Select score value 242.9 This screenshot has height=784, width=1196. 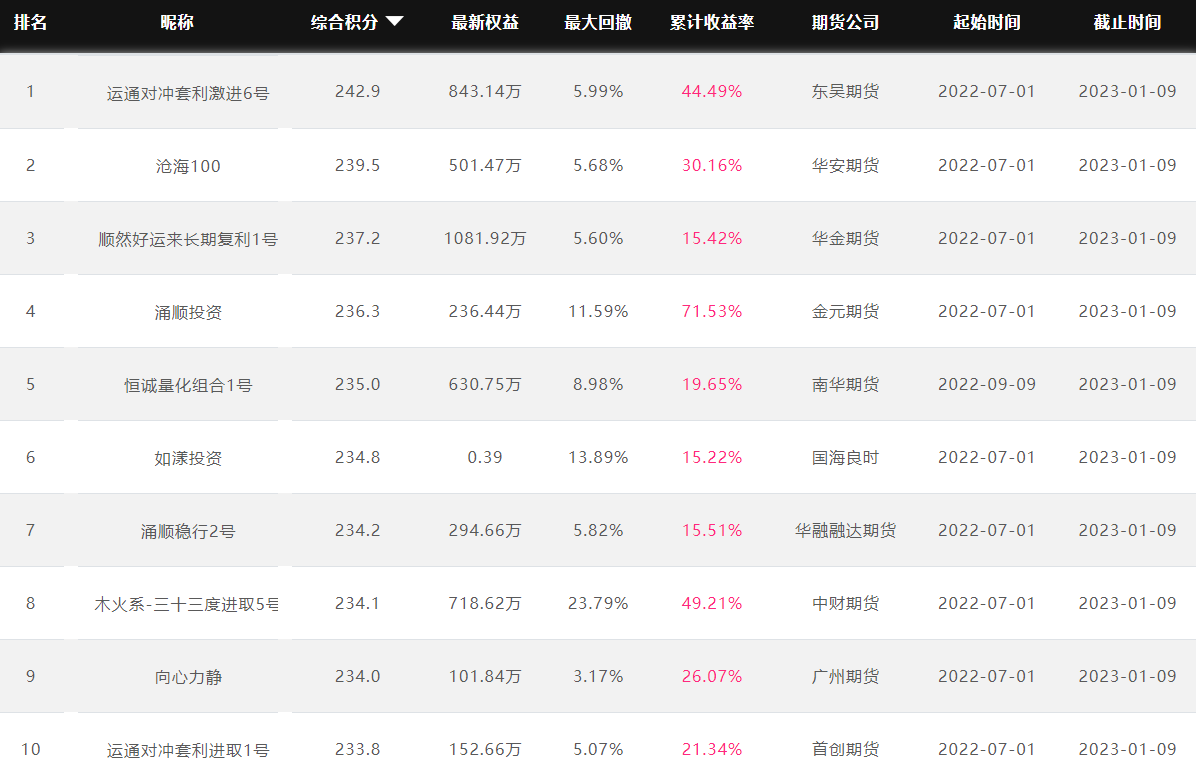(357, 92)
